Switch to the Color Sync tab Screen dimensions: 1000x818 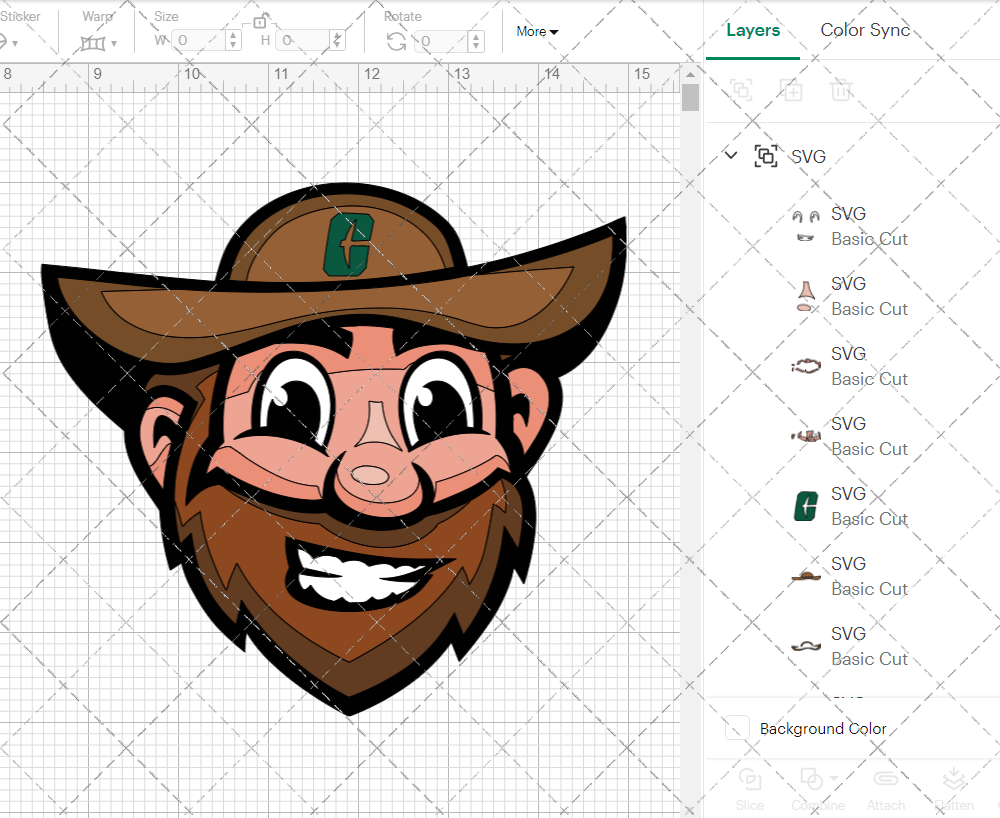[x=865, y=30]
